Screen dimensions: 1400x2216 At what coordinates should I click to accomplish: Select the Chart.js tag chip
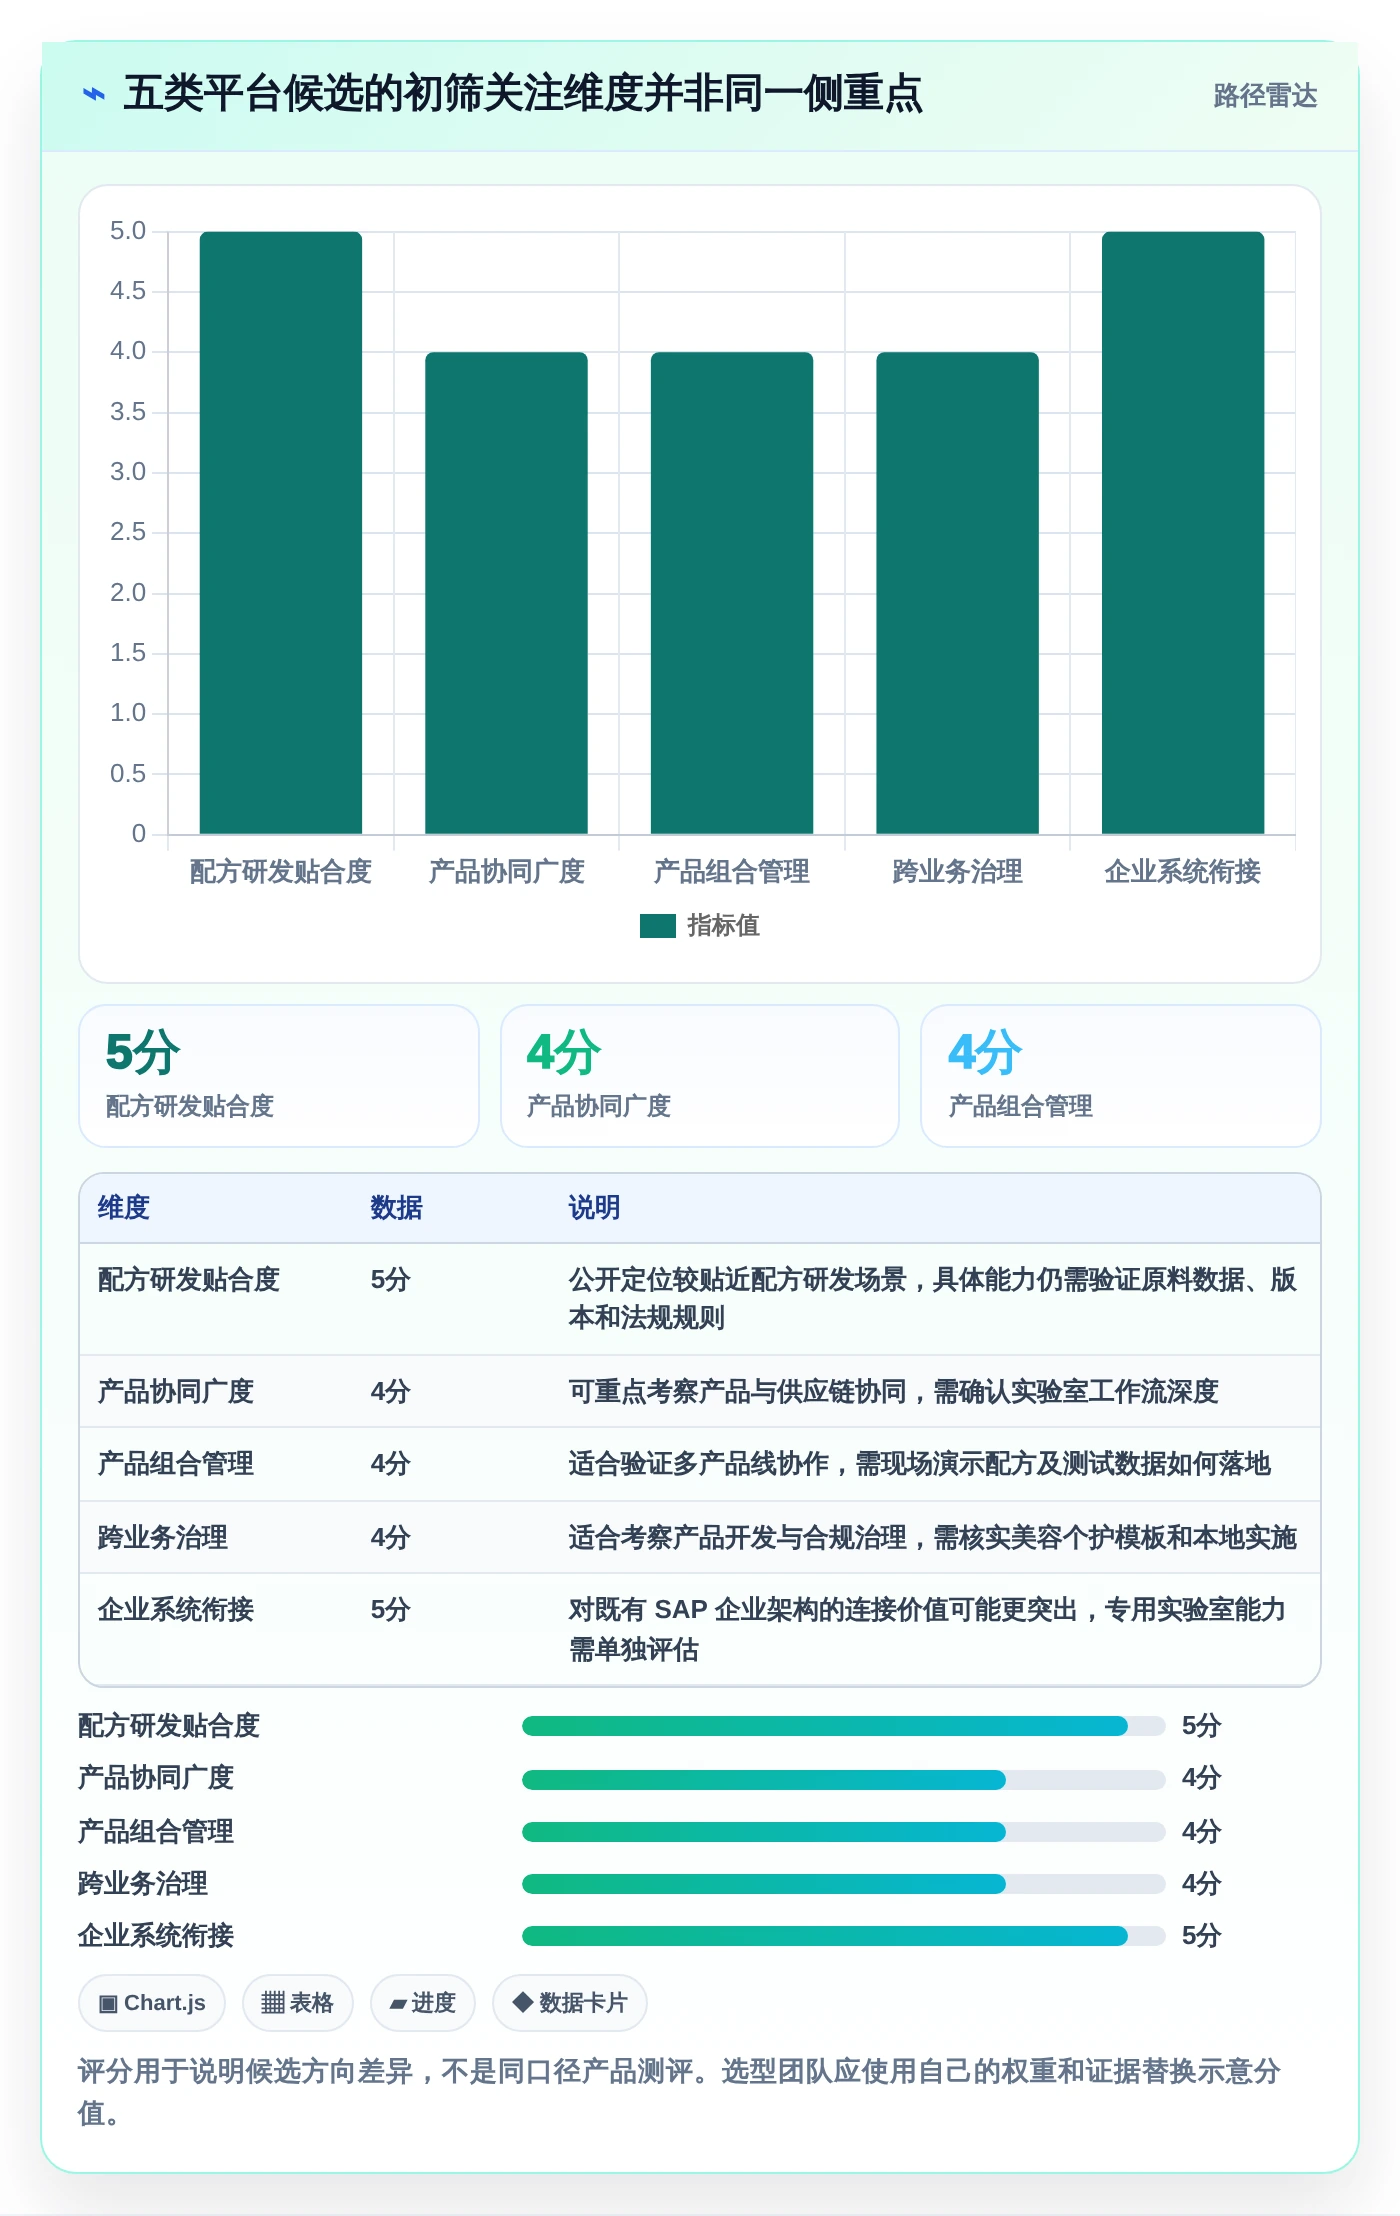(x=152, y=2003)
